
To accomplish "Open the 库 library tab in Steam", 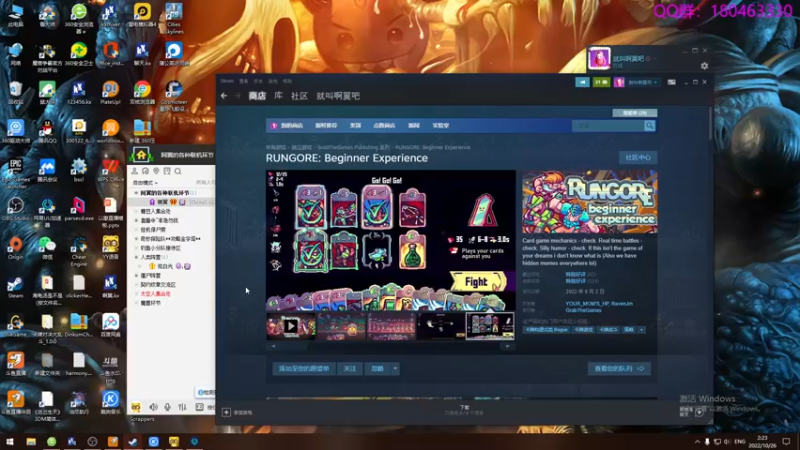I will [x=278, y=96].
